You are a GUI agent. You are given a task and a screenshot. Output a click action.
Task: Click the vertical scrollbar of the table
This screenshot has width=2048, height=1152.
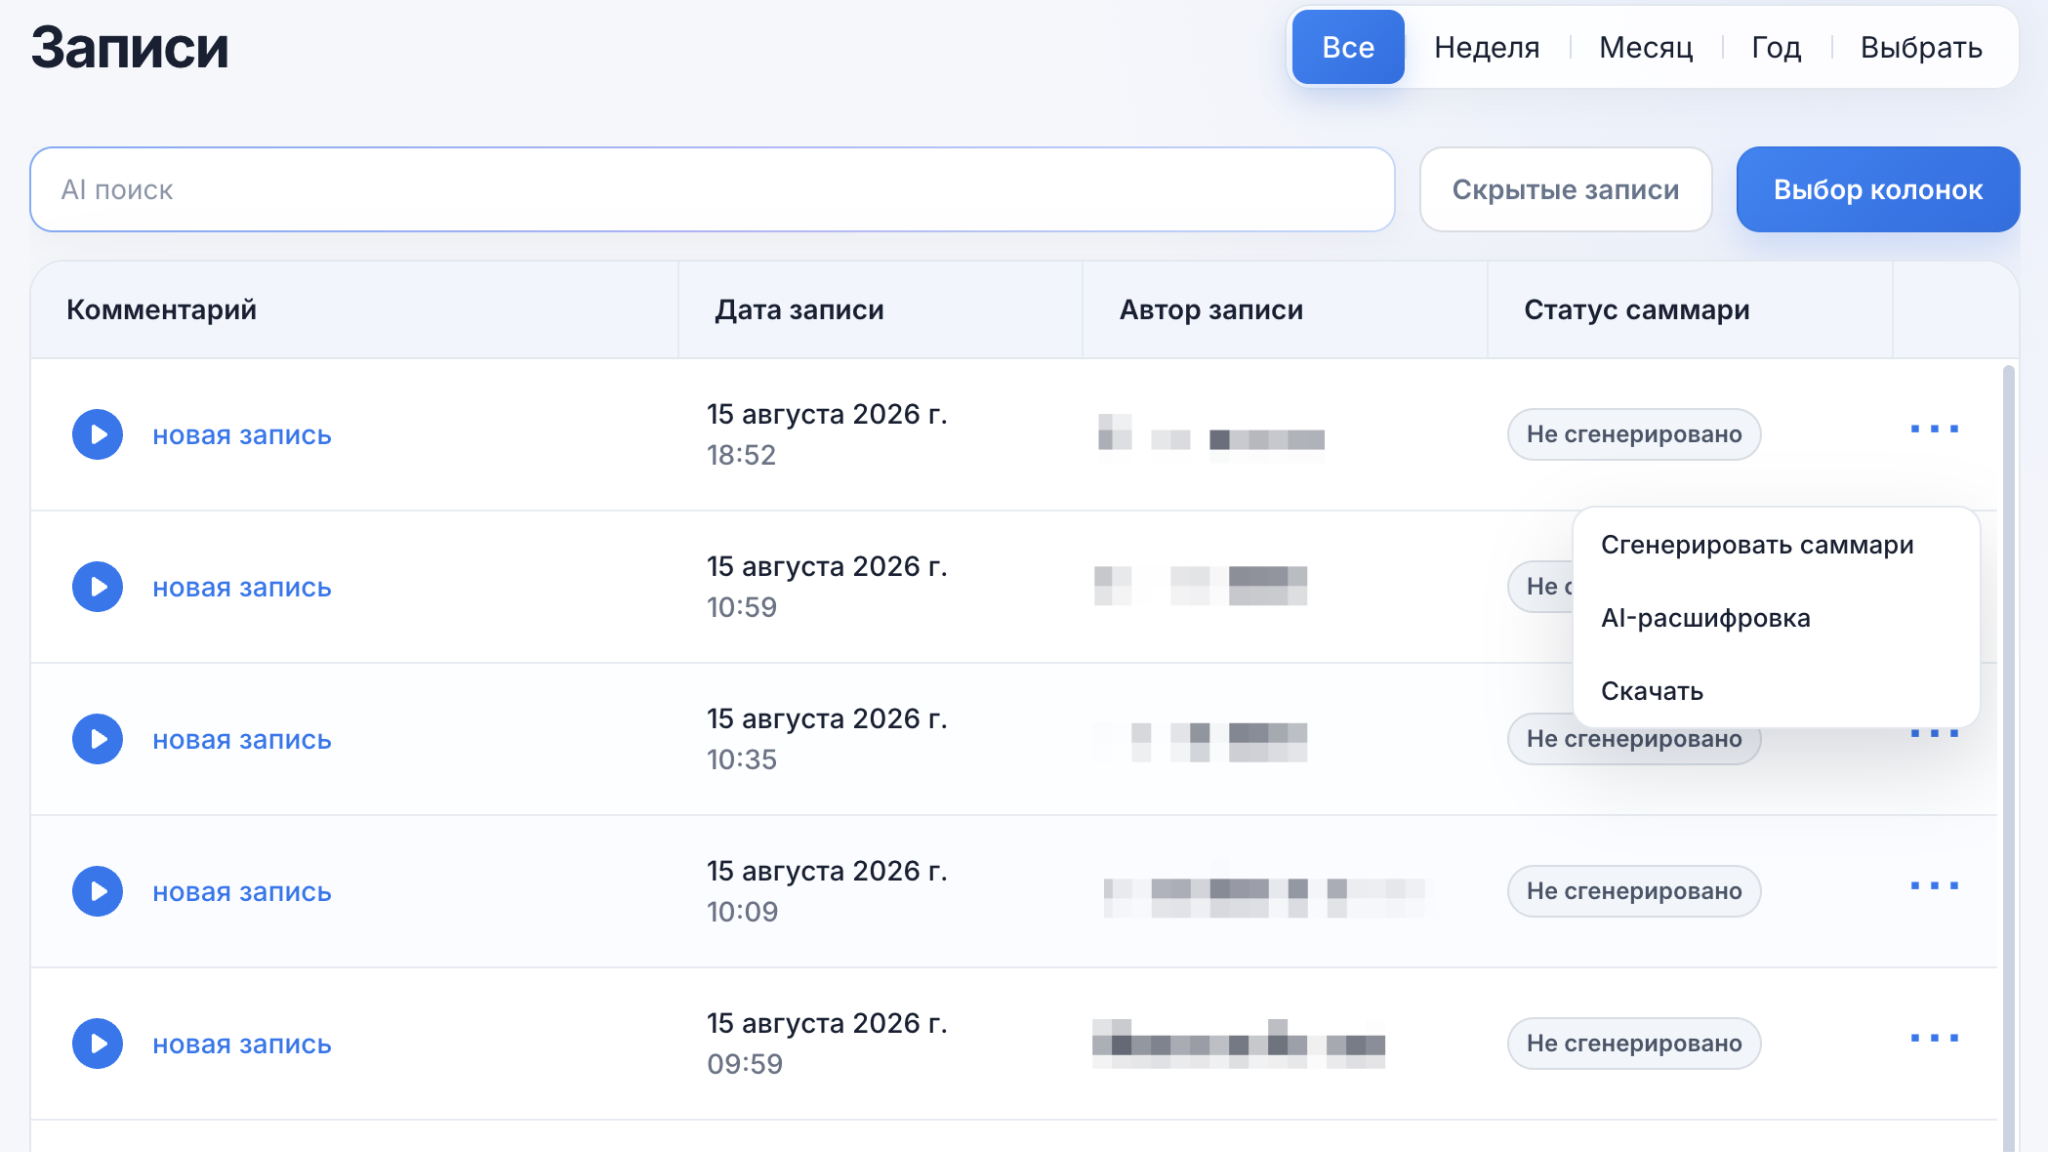[x=2008, y=758]
